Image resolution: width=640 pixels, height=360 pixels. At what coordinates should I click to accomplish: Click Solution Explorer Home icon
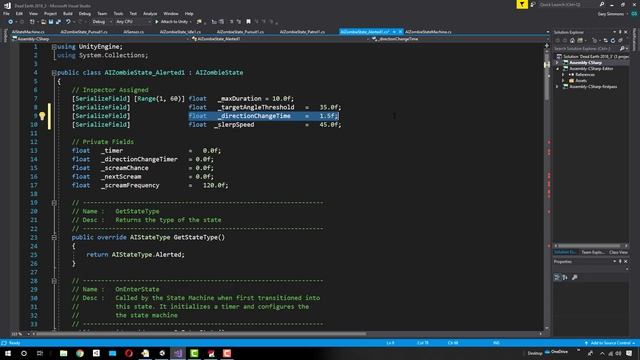572,40
